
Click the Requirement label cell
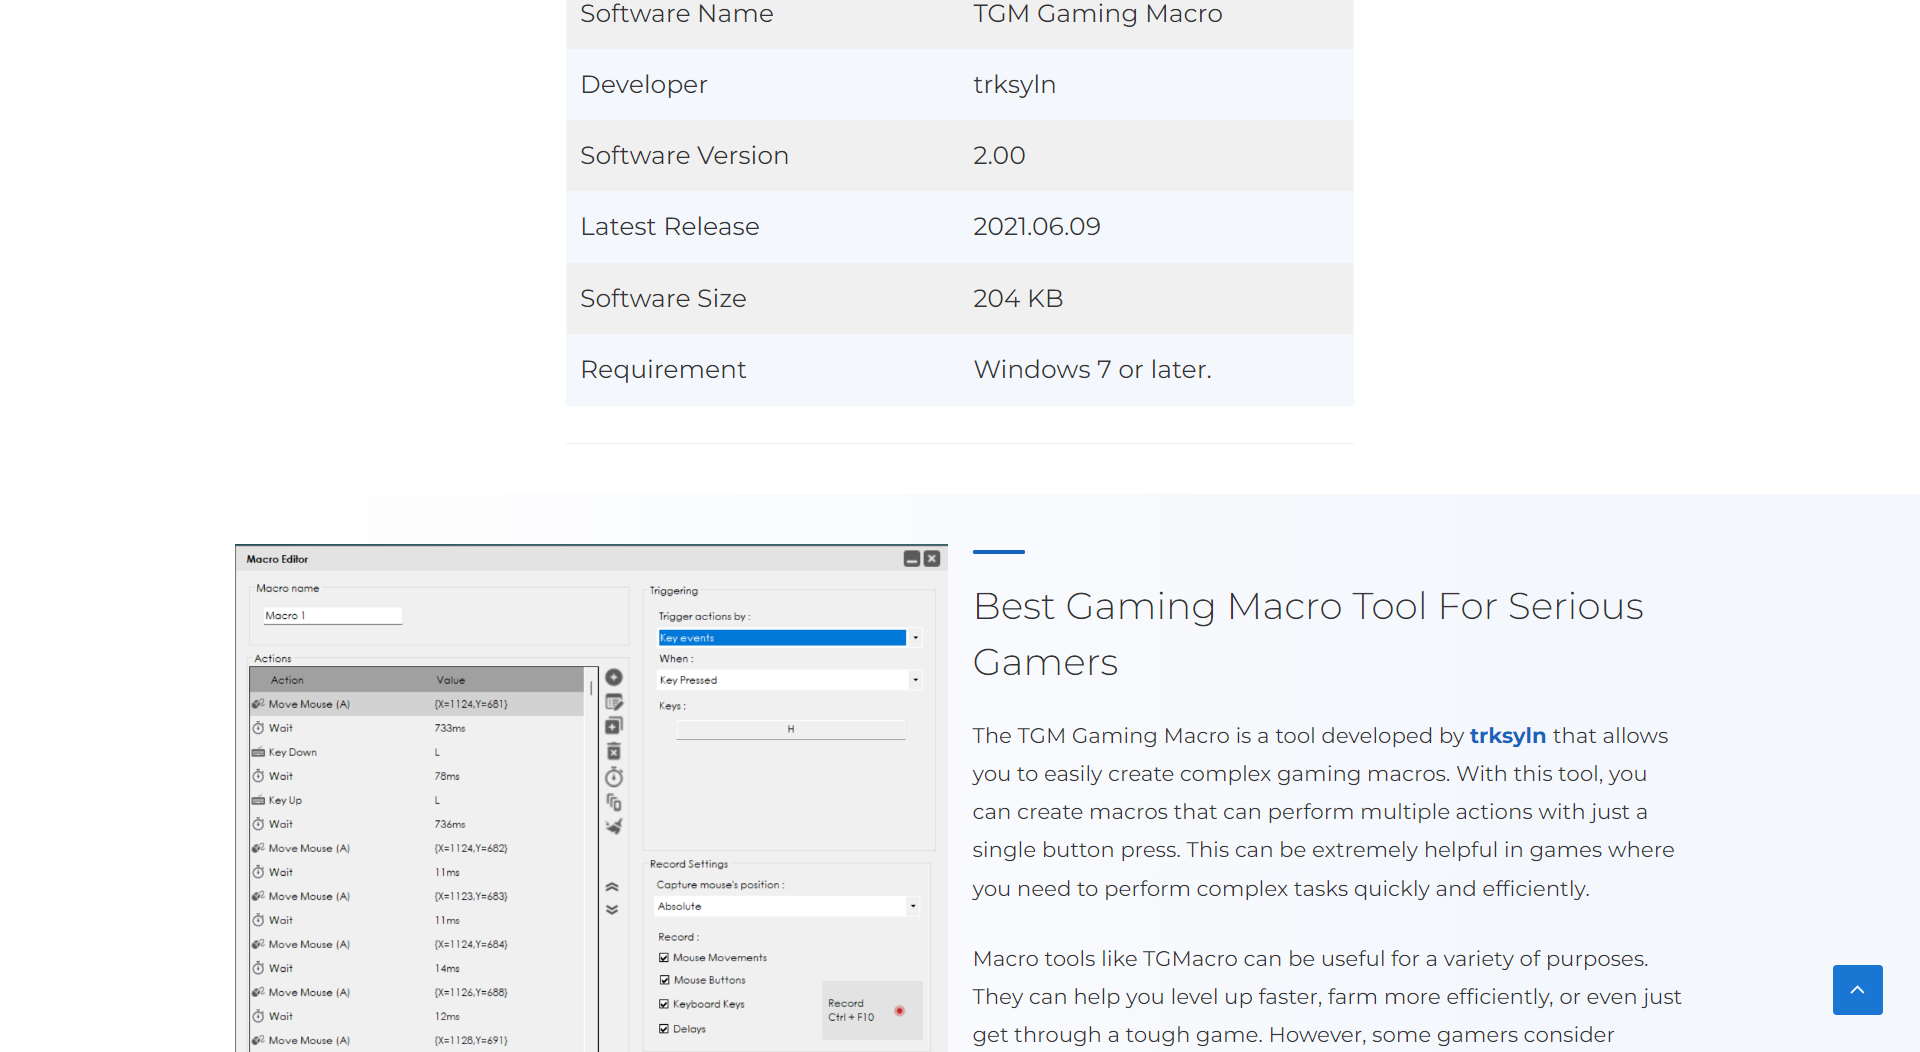[x=663, y=370]
